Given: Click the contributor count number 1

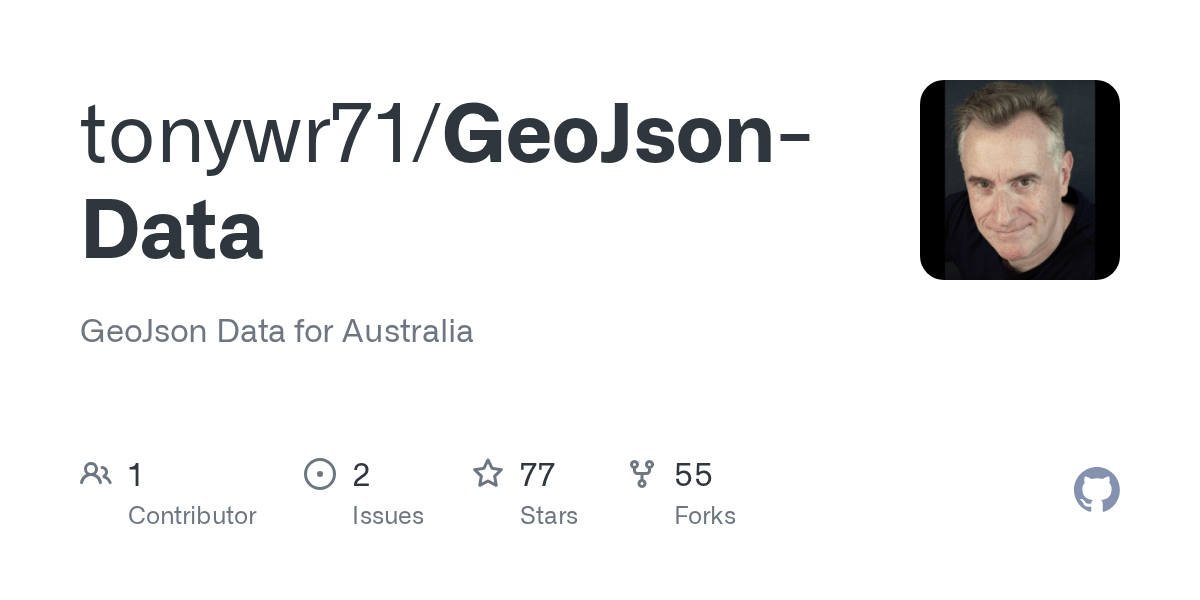Looking at the screenshot, I should pos(136,475).
